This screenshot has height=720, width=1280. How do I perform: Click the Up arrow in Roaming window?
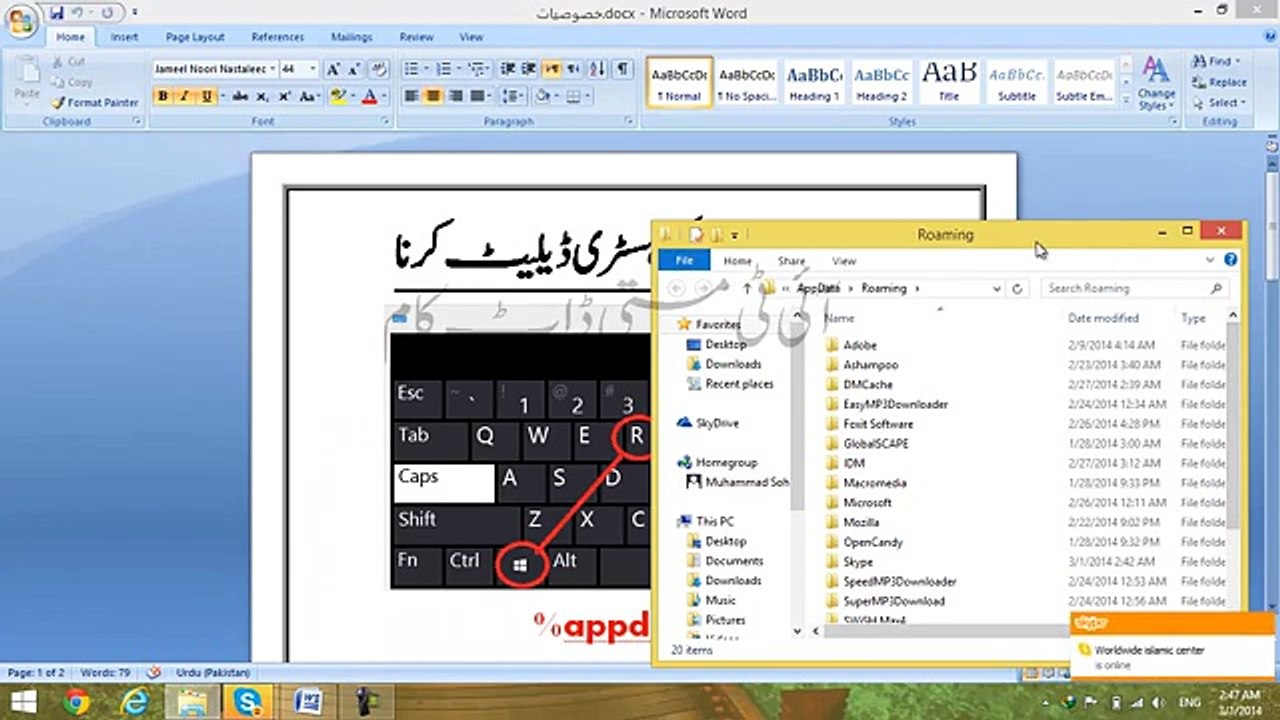[746, 288]
